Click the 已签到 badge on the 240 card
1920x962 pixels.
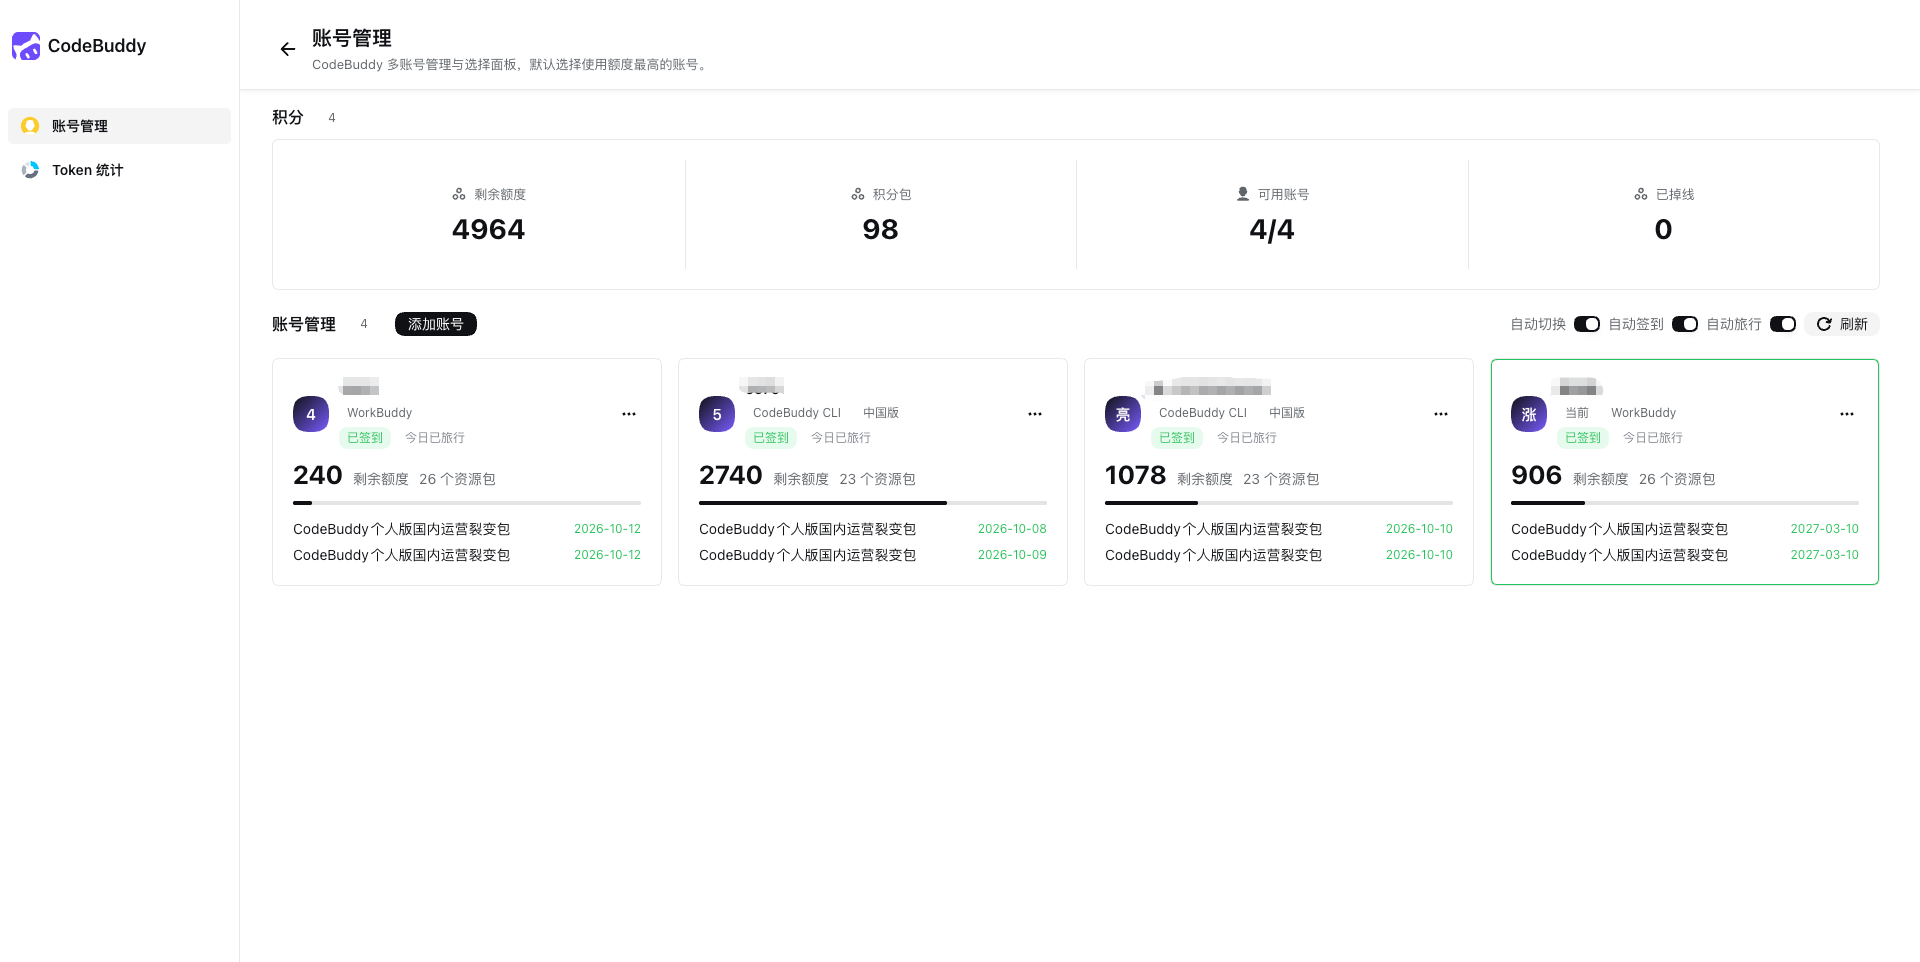click(x=365, y=438)
